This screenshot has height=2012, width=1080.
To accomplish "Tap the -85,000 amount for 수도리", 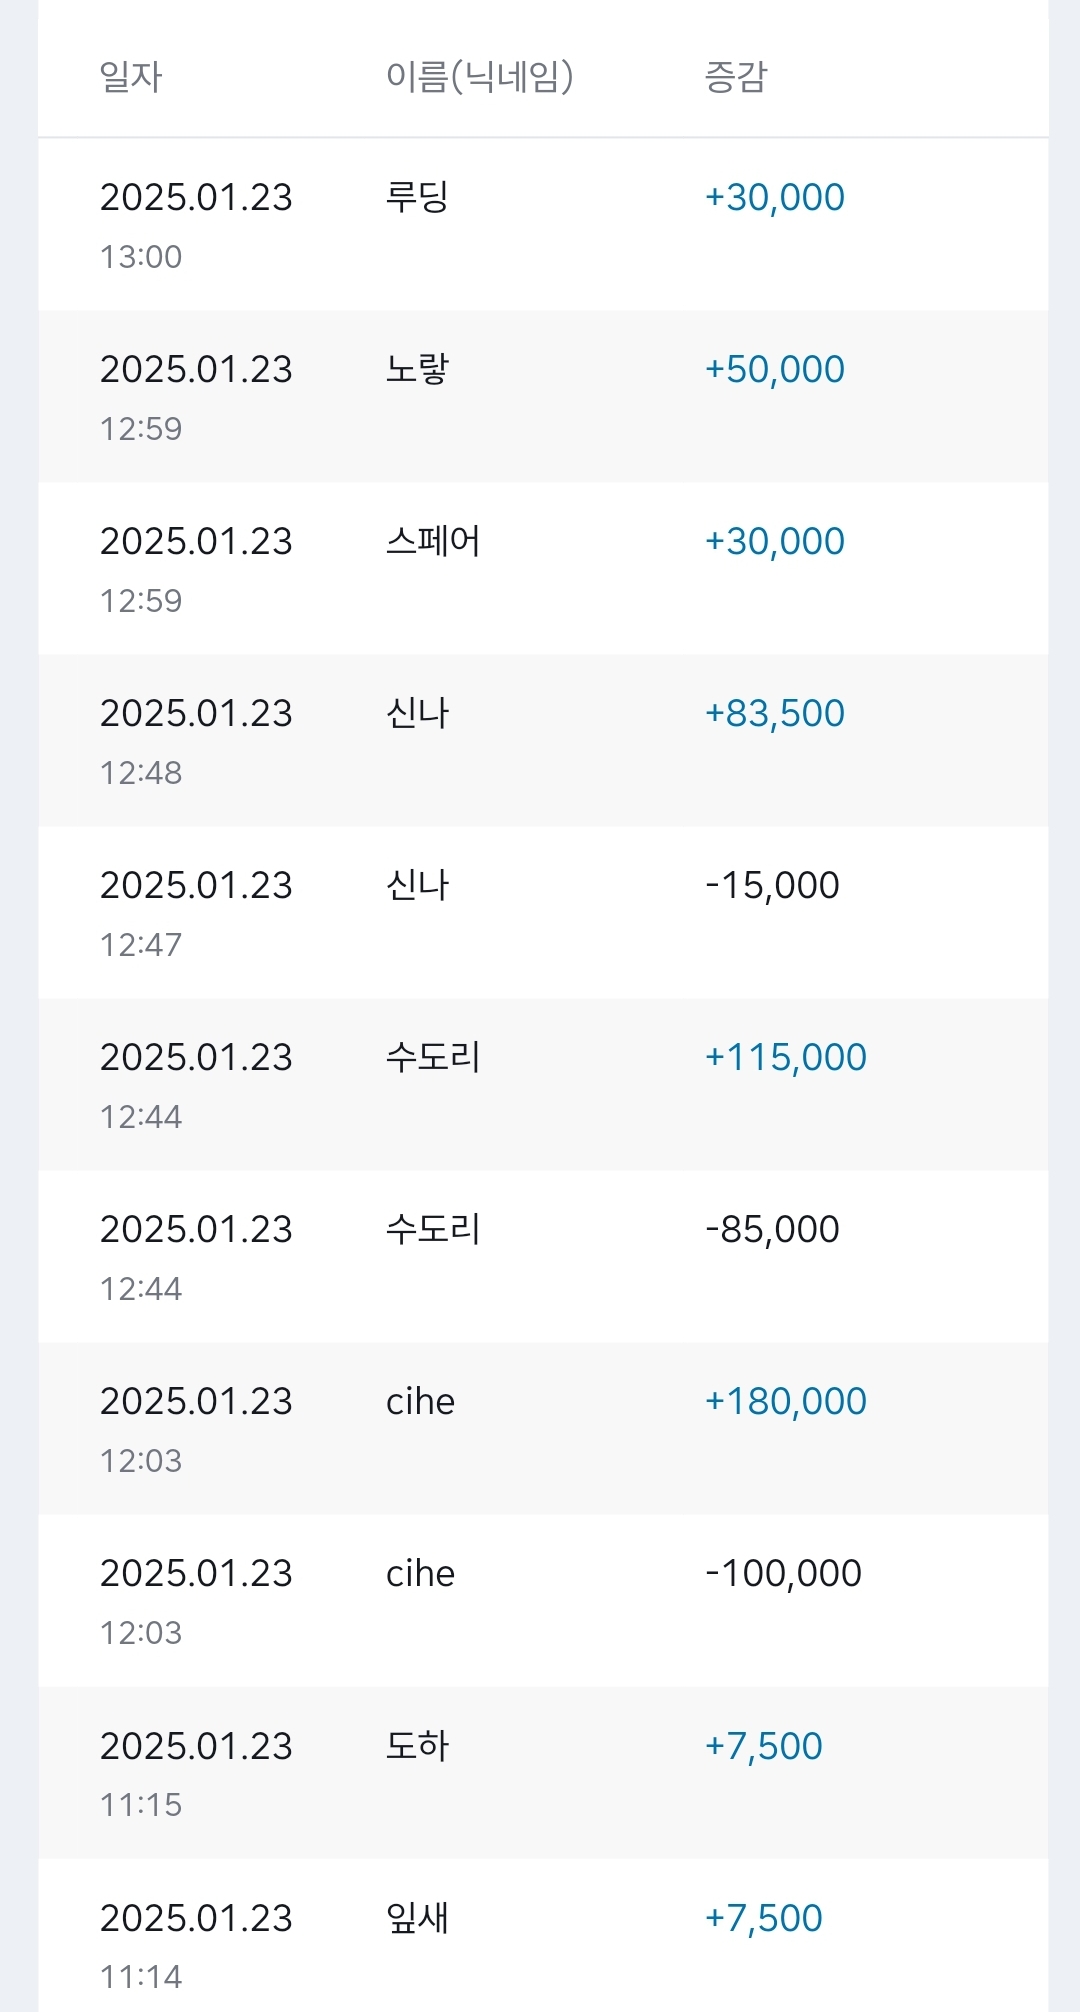I will [x=772, y=1229].
